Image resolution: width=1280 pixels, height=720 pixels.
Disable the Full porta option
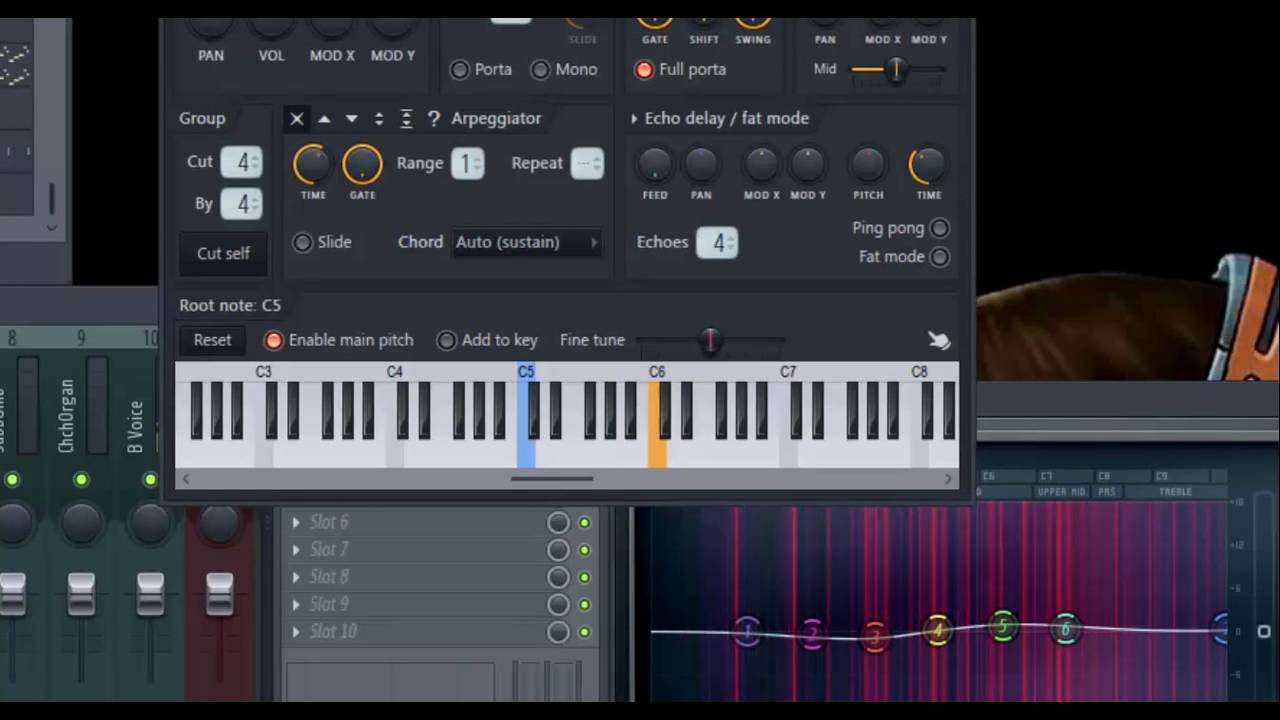click(x=644, y=70)
